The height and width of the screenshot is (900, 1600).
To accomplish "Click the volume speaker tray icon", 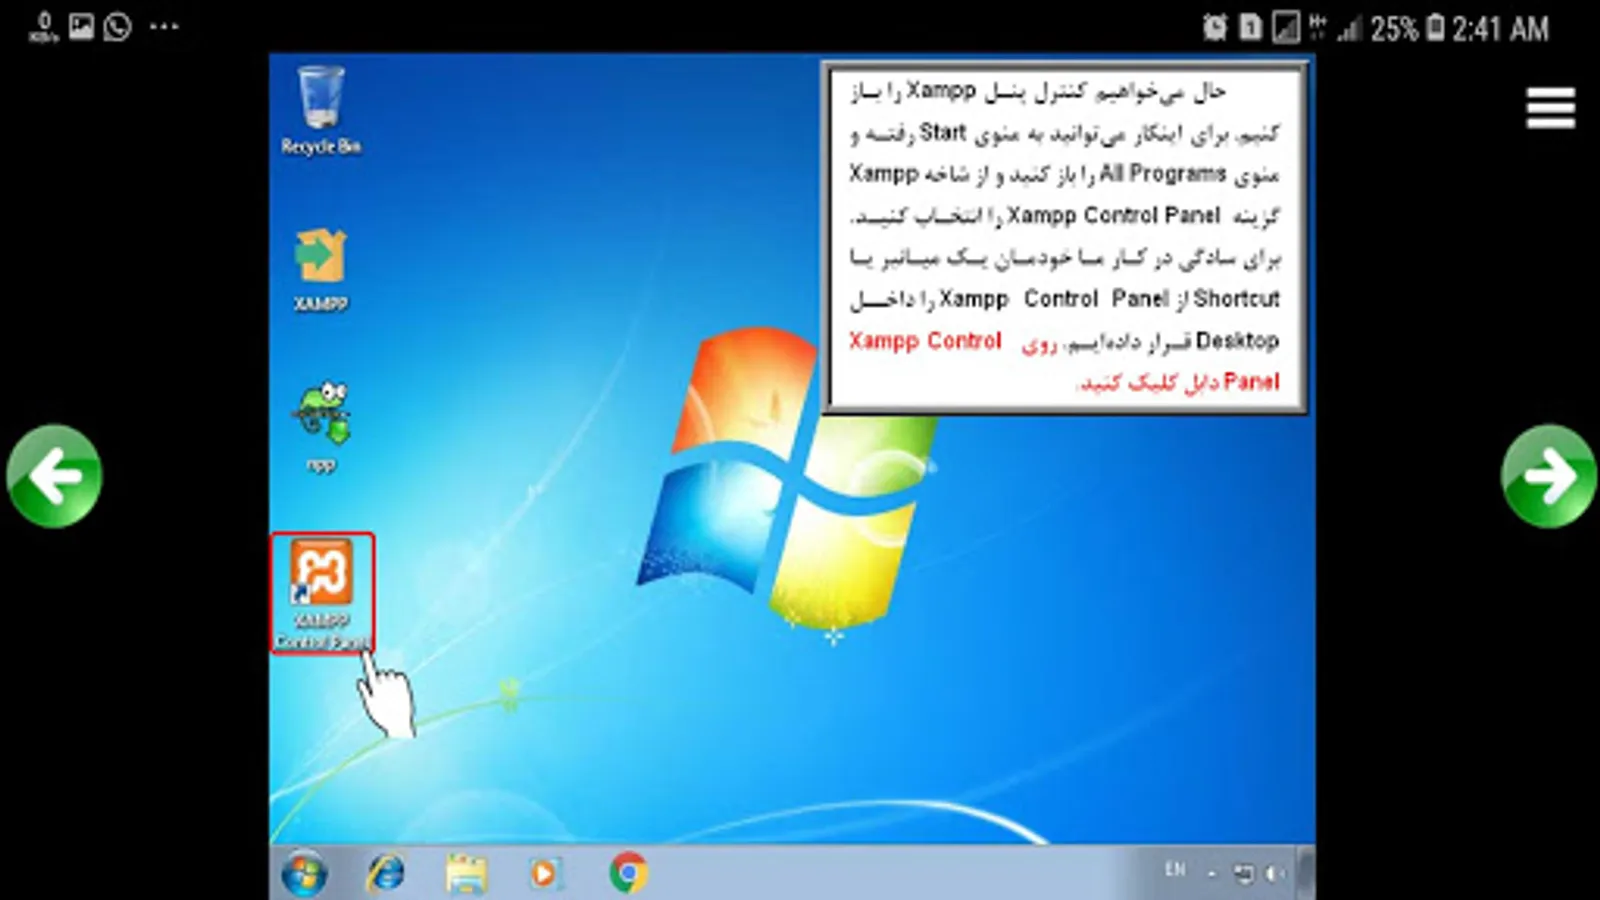I will pos(1274,874).
